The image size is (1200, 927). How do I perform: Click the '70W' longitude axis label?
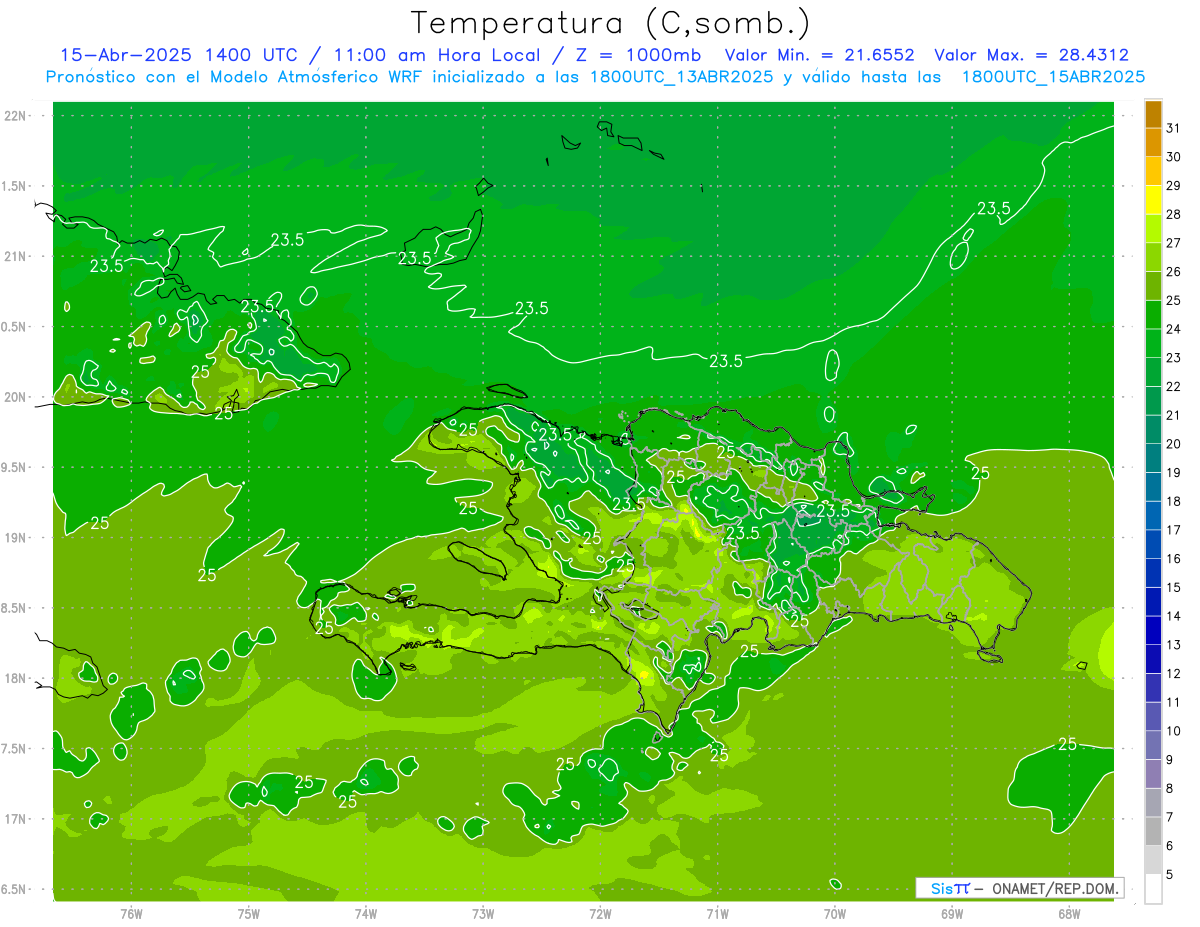(x=835, y=913)
